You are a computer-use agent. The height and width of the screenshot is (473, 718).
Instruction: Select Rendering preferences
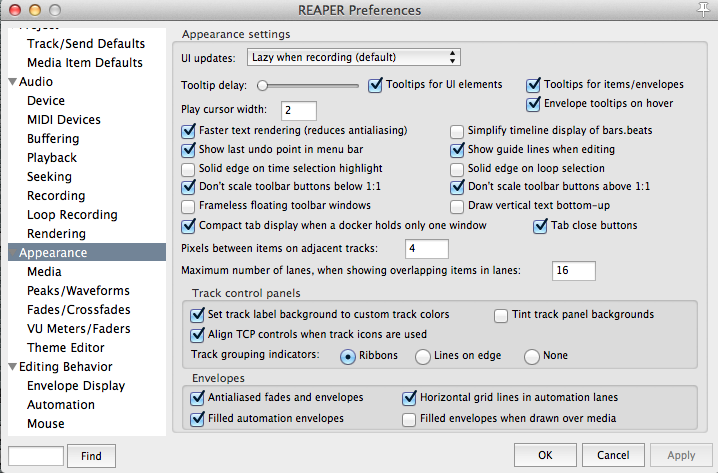click(56, 234)
